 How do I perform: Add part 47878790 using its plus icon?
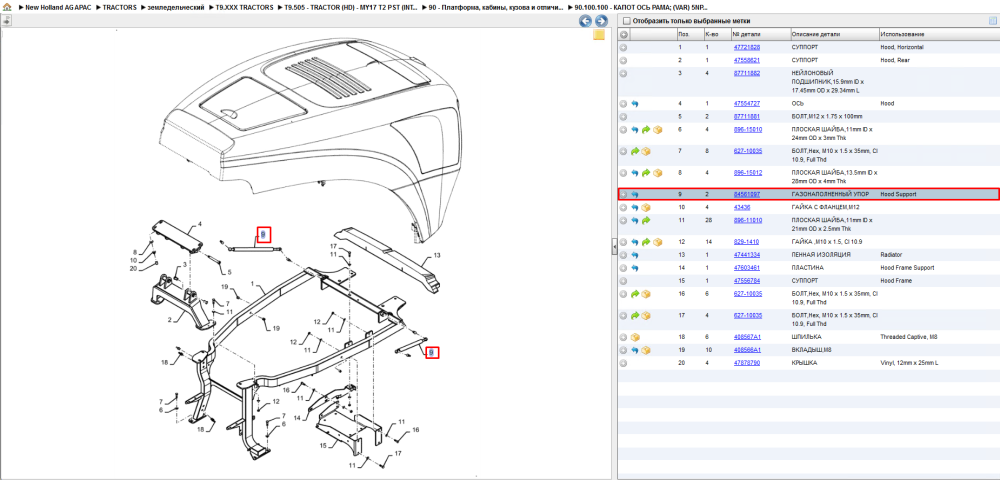(x=624, y=363)
